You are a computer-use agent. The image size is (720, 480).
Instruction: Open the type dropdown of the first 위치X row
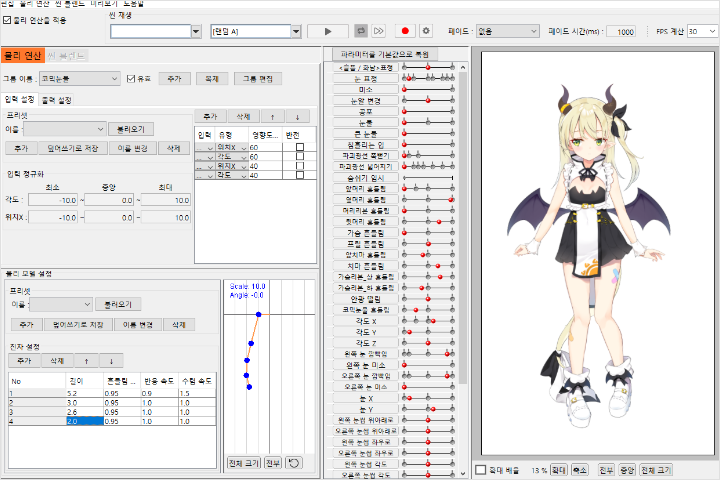pos(244,147)
